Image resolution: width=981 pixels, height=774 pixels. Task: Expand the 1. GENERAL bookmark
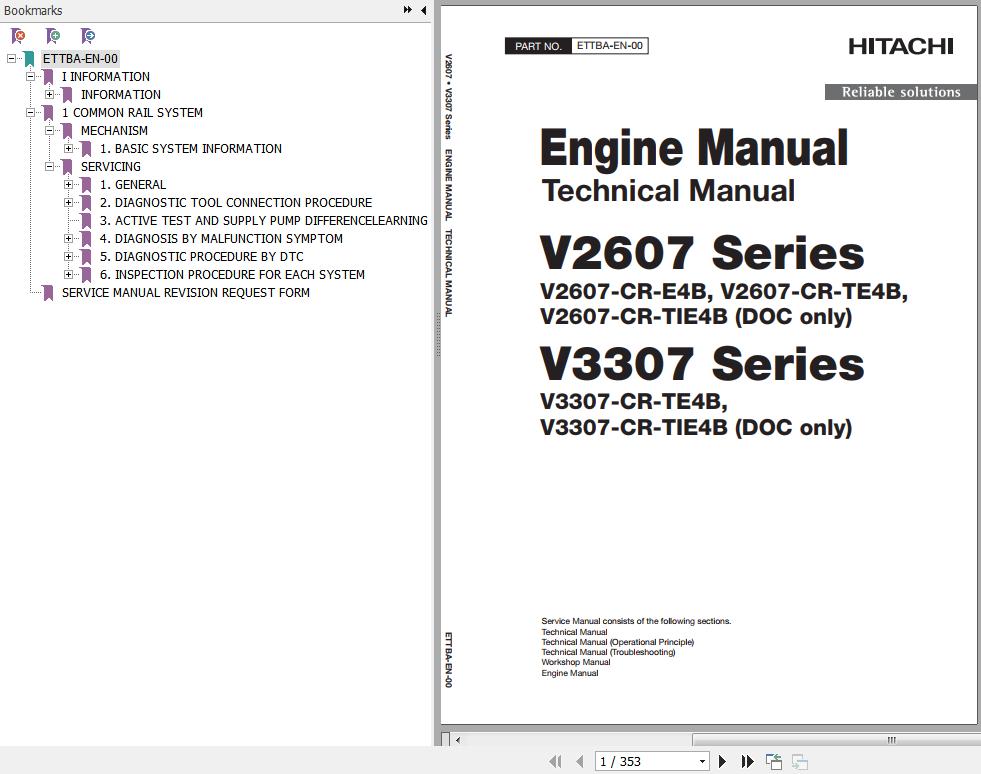[x=69, y=185]
